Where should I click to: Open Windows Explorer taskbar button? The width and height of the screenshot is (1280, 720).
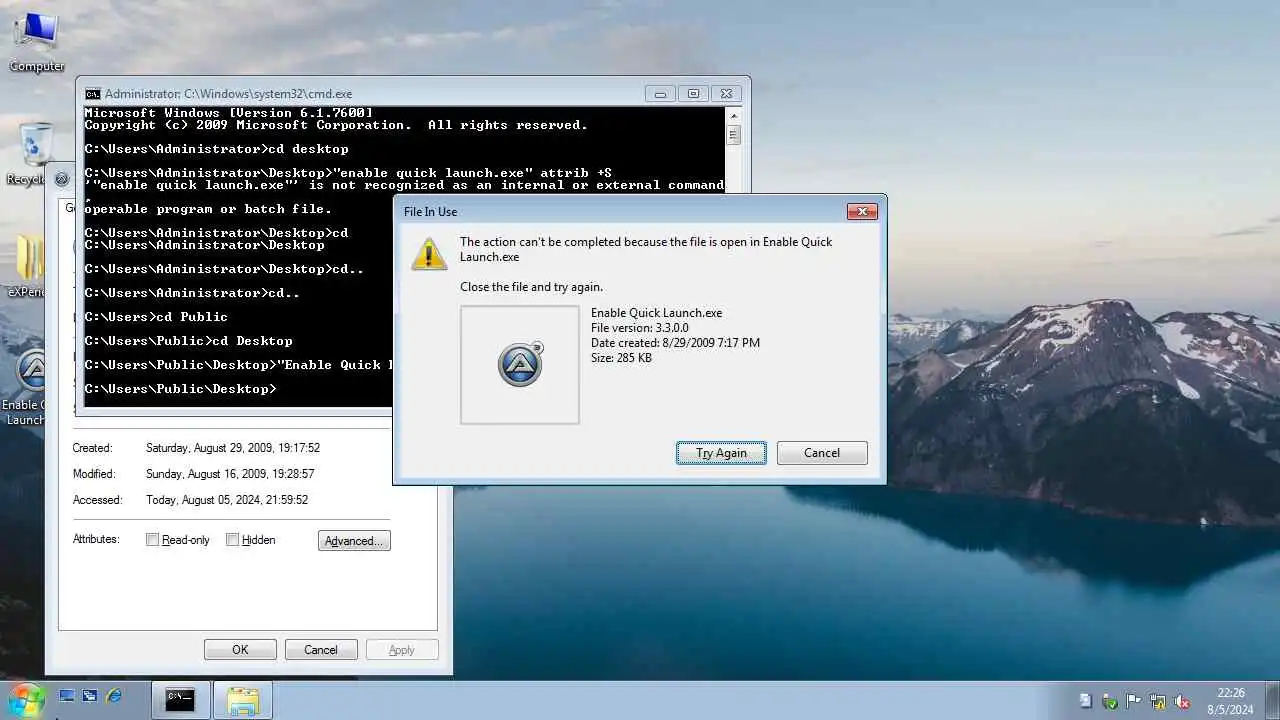243,700
